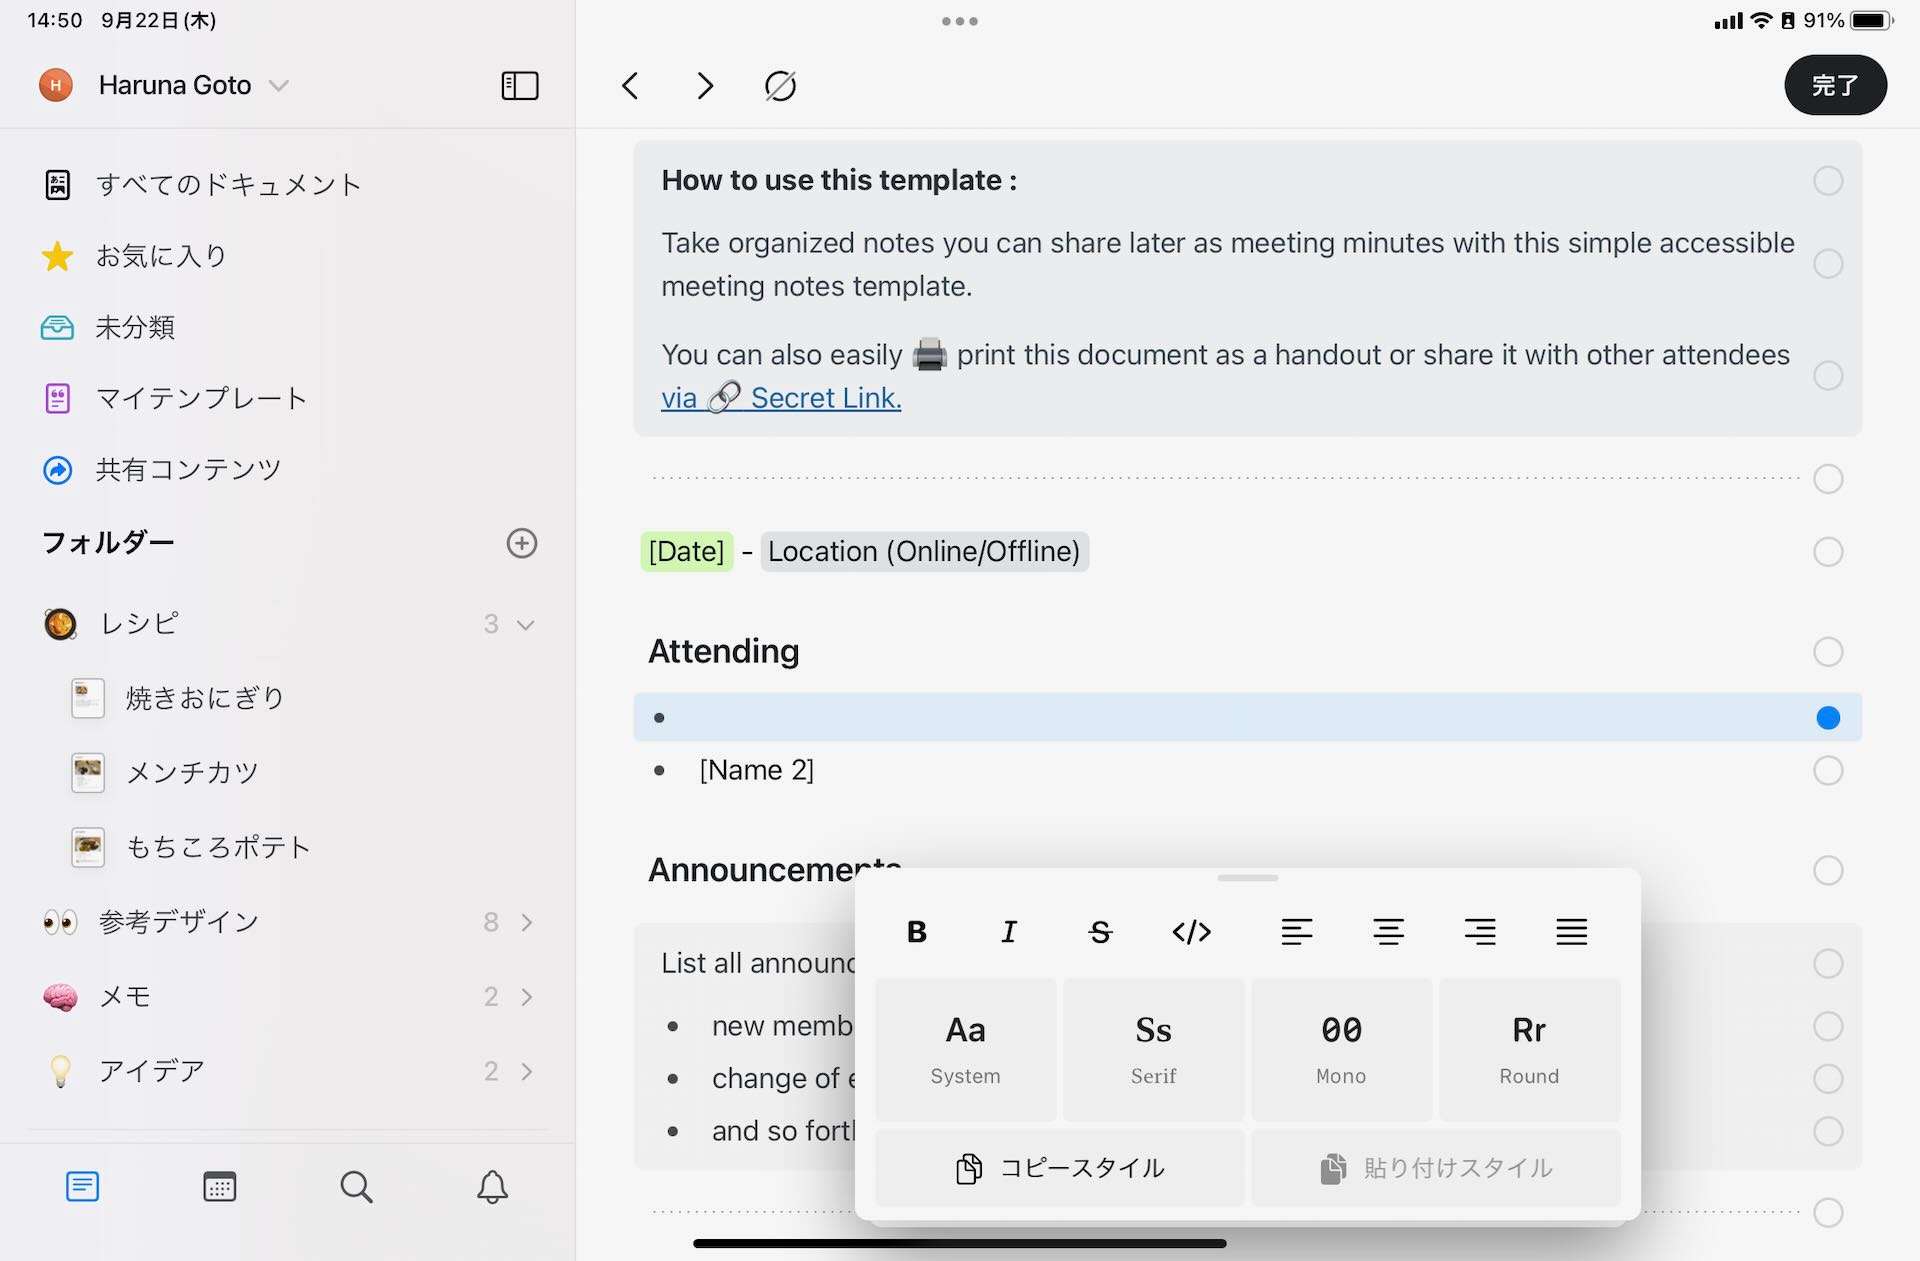Tap the 完了 button
Screen dimensions: 1920x1261
click(1835, 85)
